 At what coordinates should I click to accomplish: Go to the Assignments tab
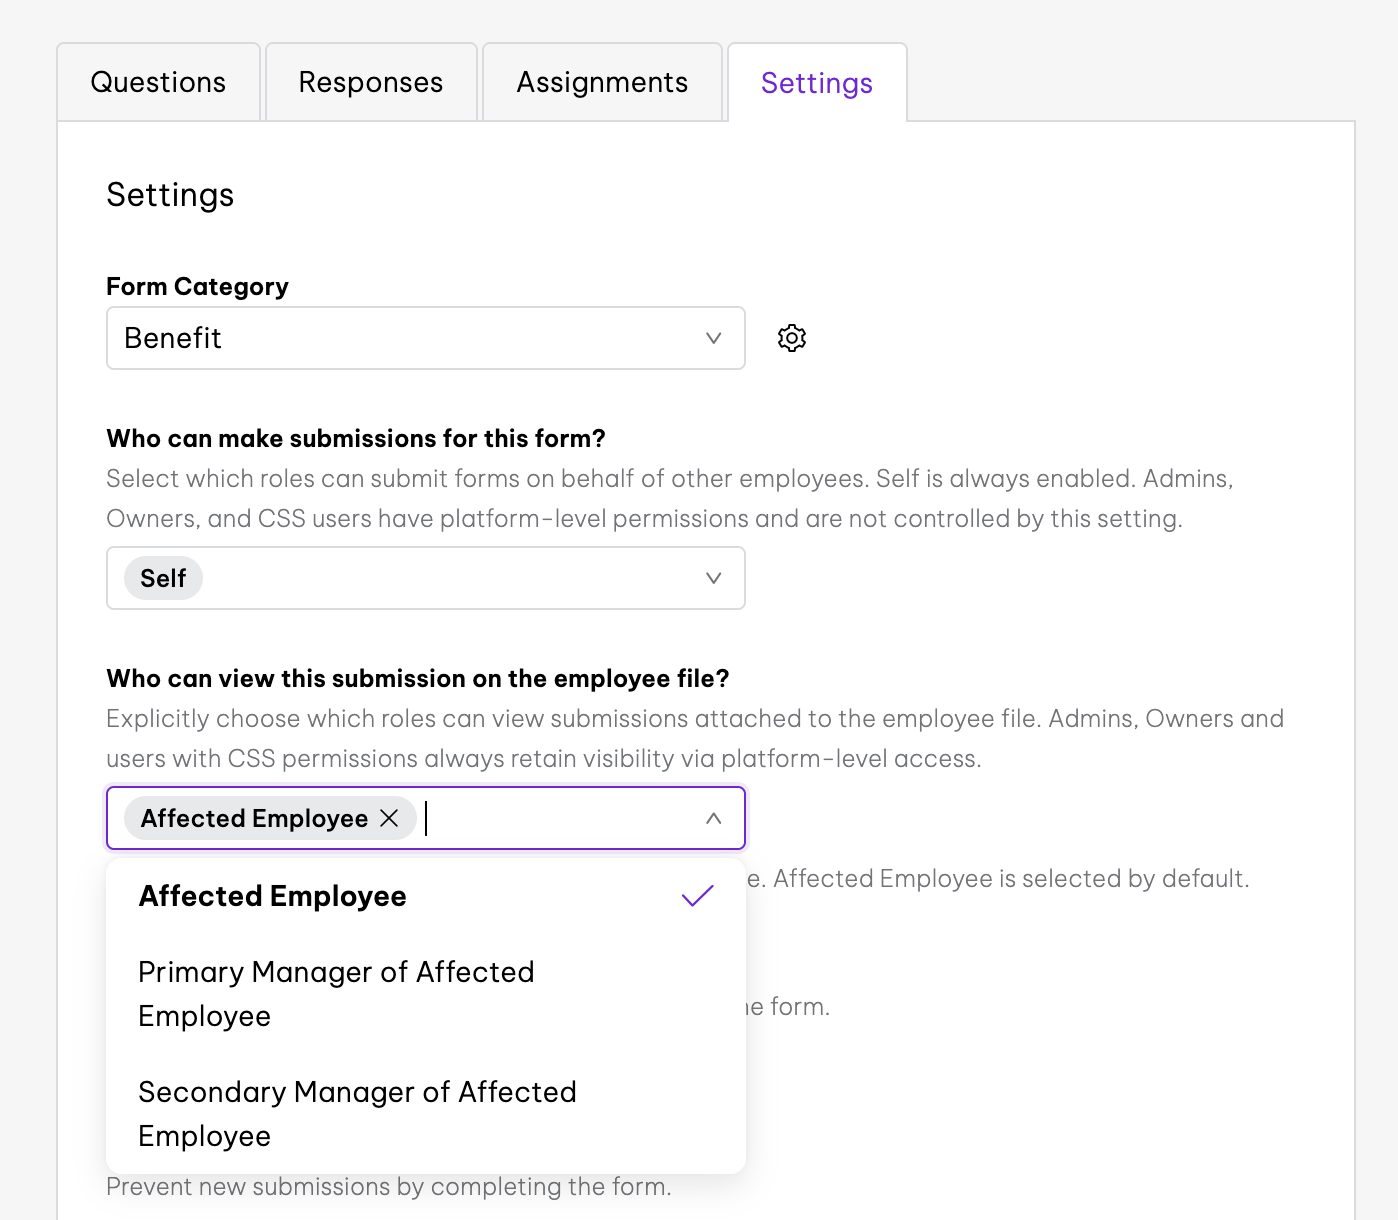pos(602,82)
